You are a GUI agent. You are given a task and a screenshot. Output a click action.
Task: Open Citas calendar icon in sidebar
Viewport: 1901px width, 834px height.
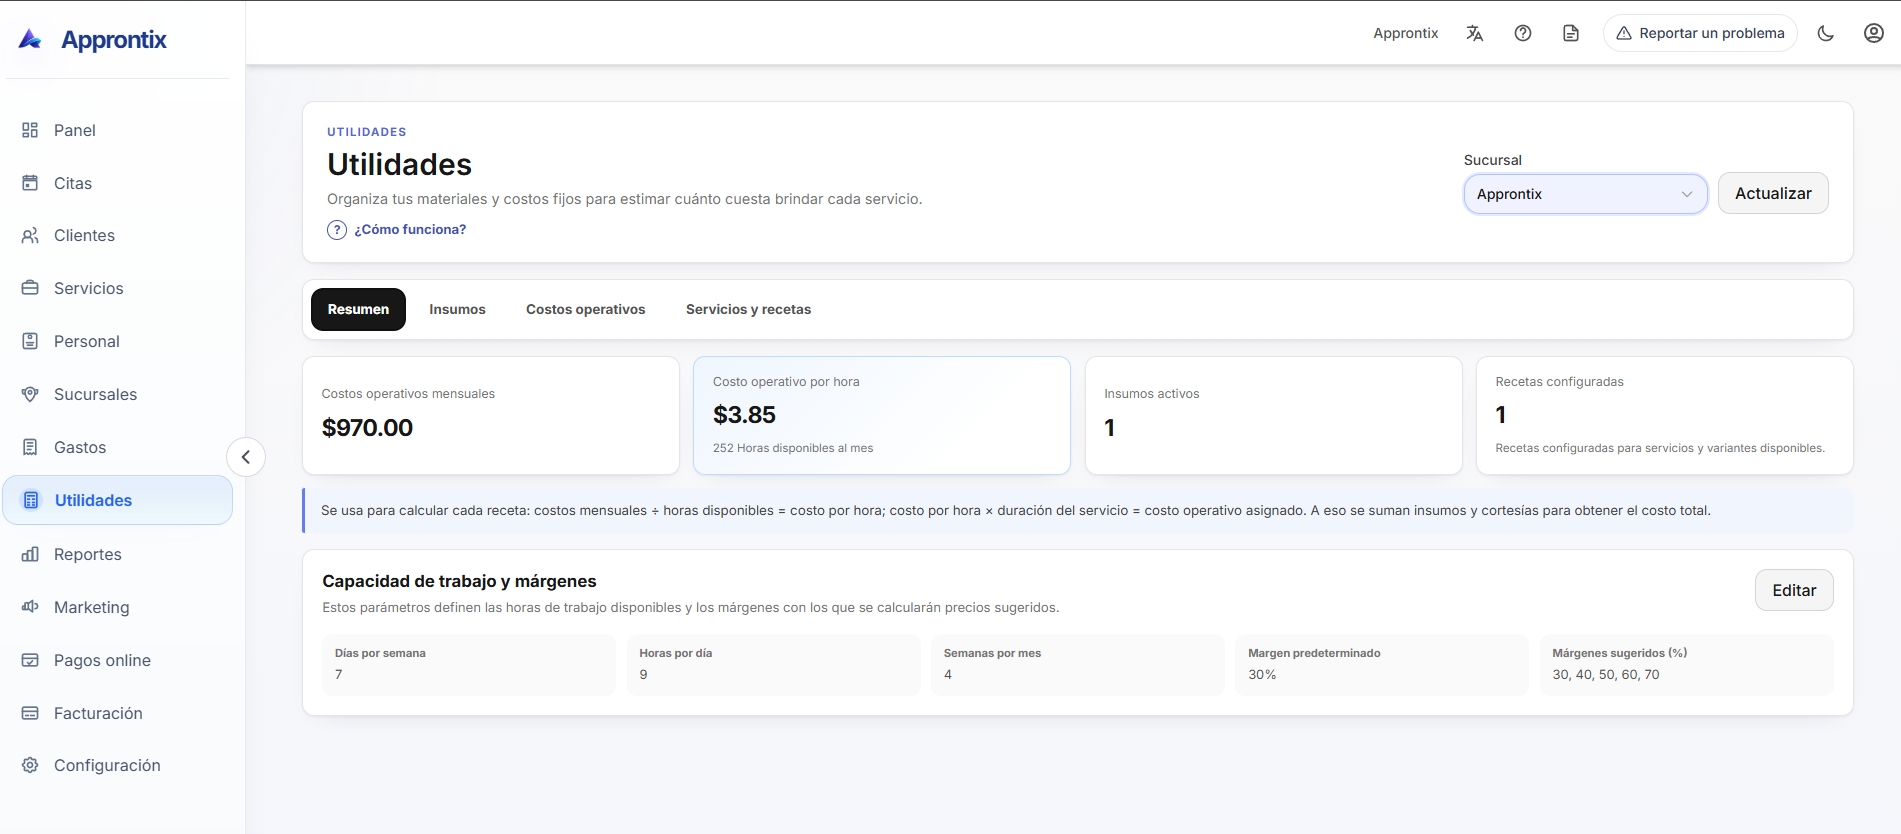[30, 183]
